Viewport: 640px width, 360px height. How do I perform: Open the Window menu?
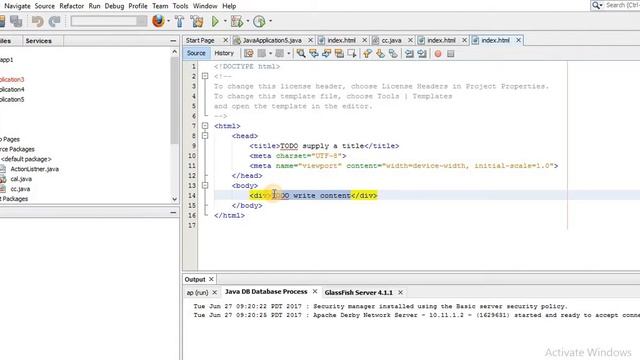(205, 6)
